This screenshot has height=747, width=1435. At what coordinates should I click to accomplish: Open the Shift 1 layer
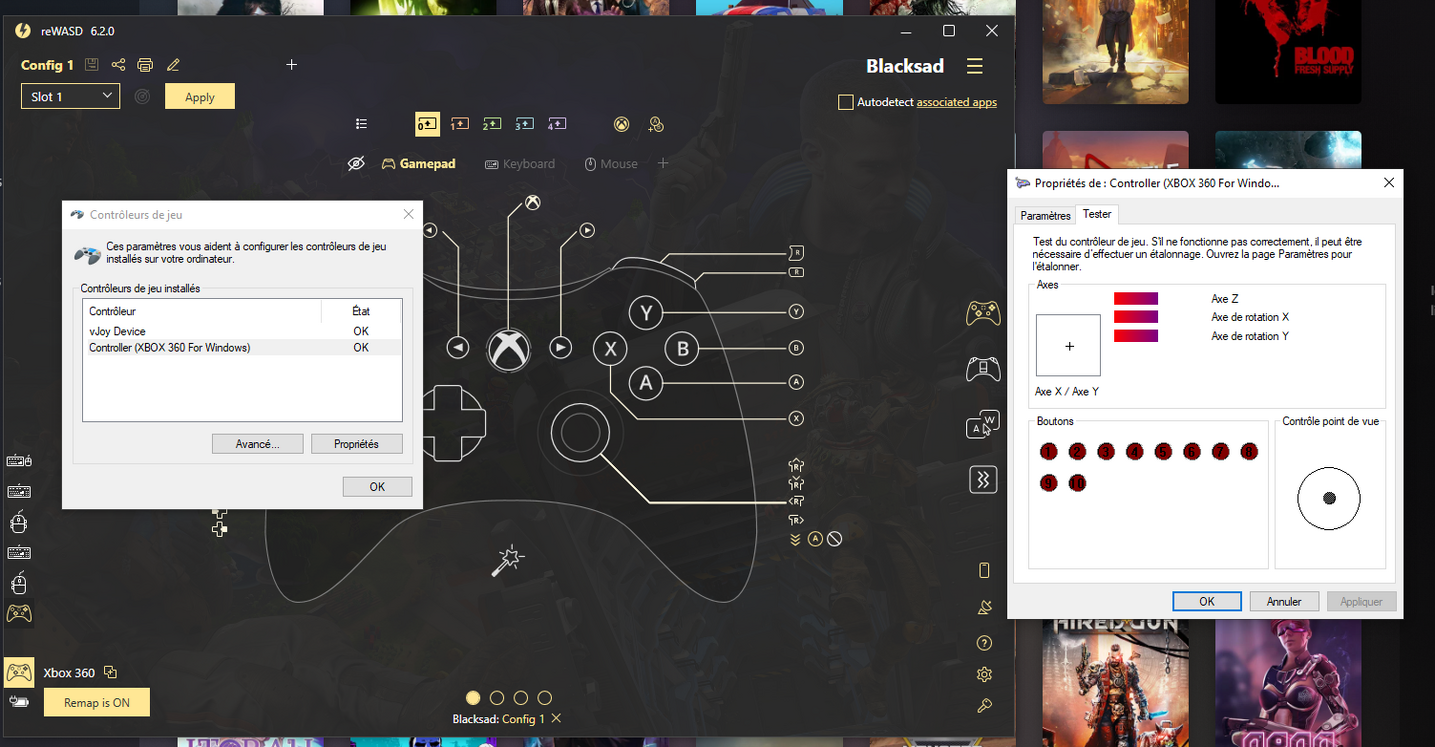point(459,124)
